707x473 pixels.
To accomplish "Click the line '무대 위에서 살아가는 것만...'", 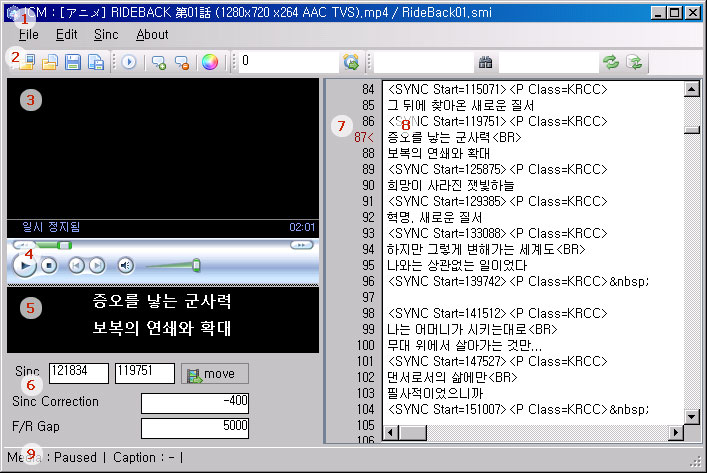I will pos(464,345).
